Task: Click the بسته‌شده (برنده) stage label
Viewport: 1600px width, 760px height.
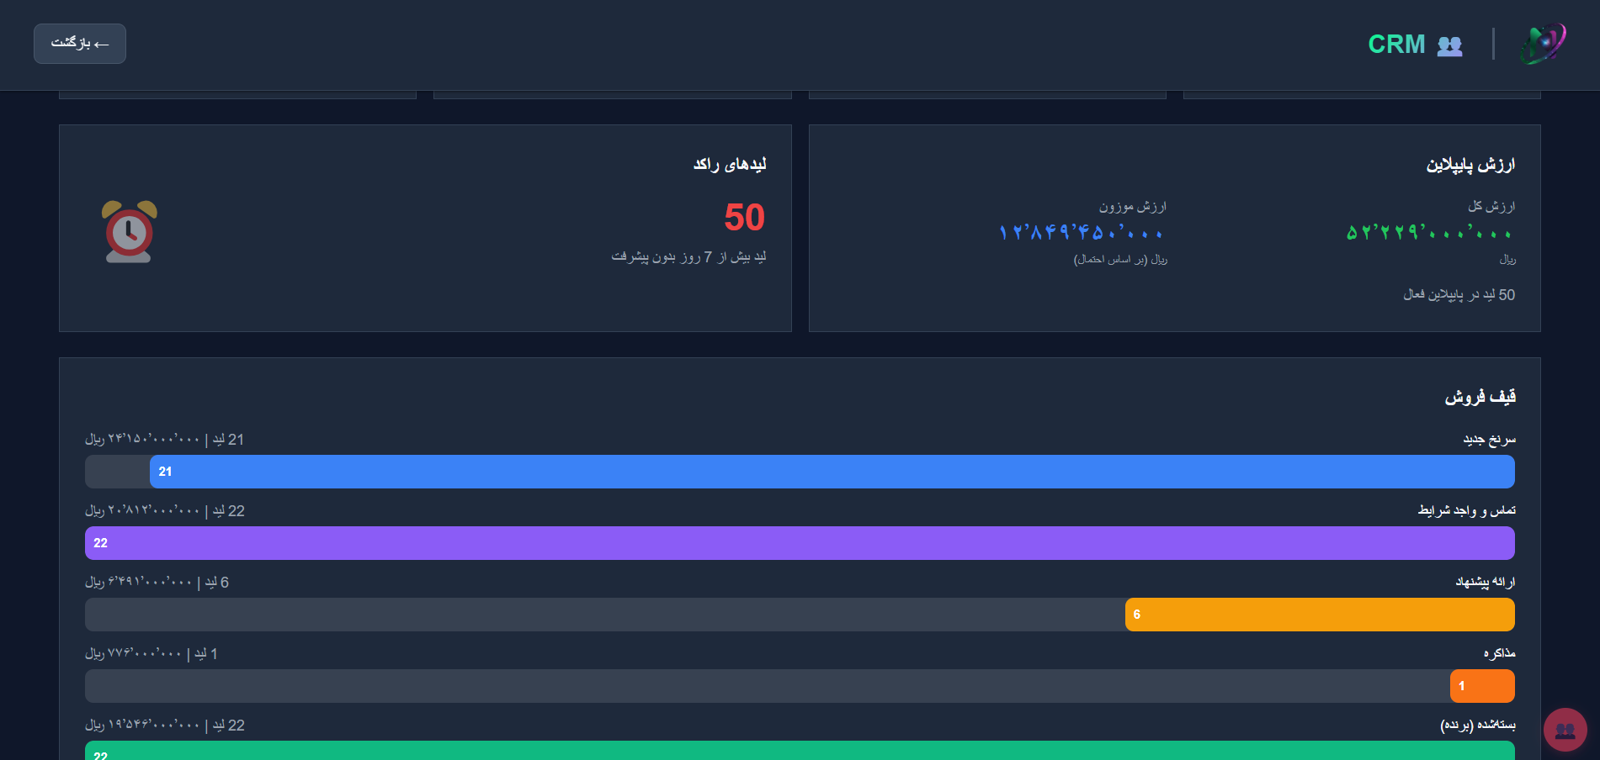Action: [1478, 725]
